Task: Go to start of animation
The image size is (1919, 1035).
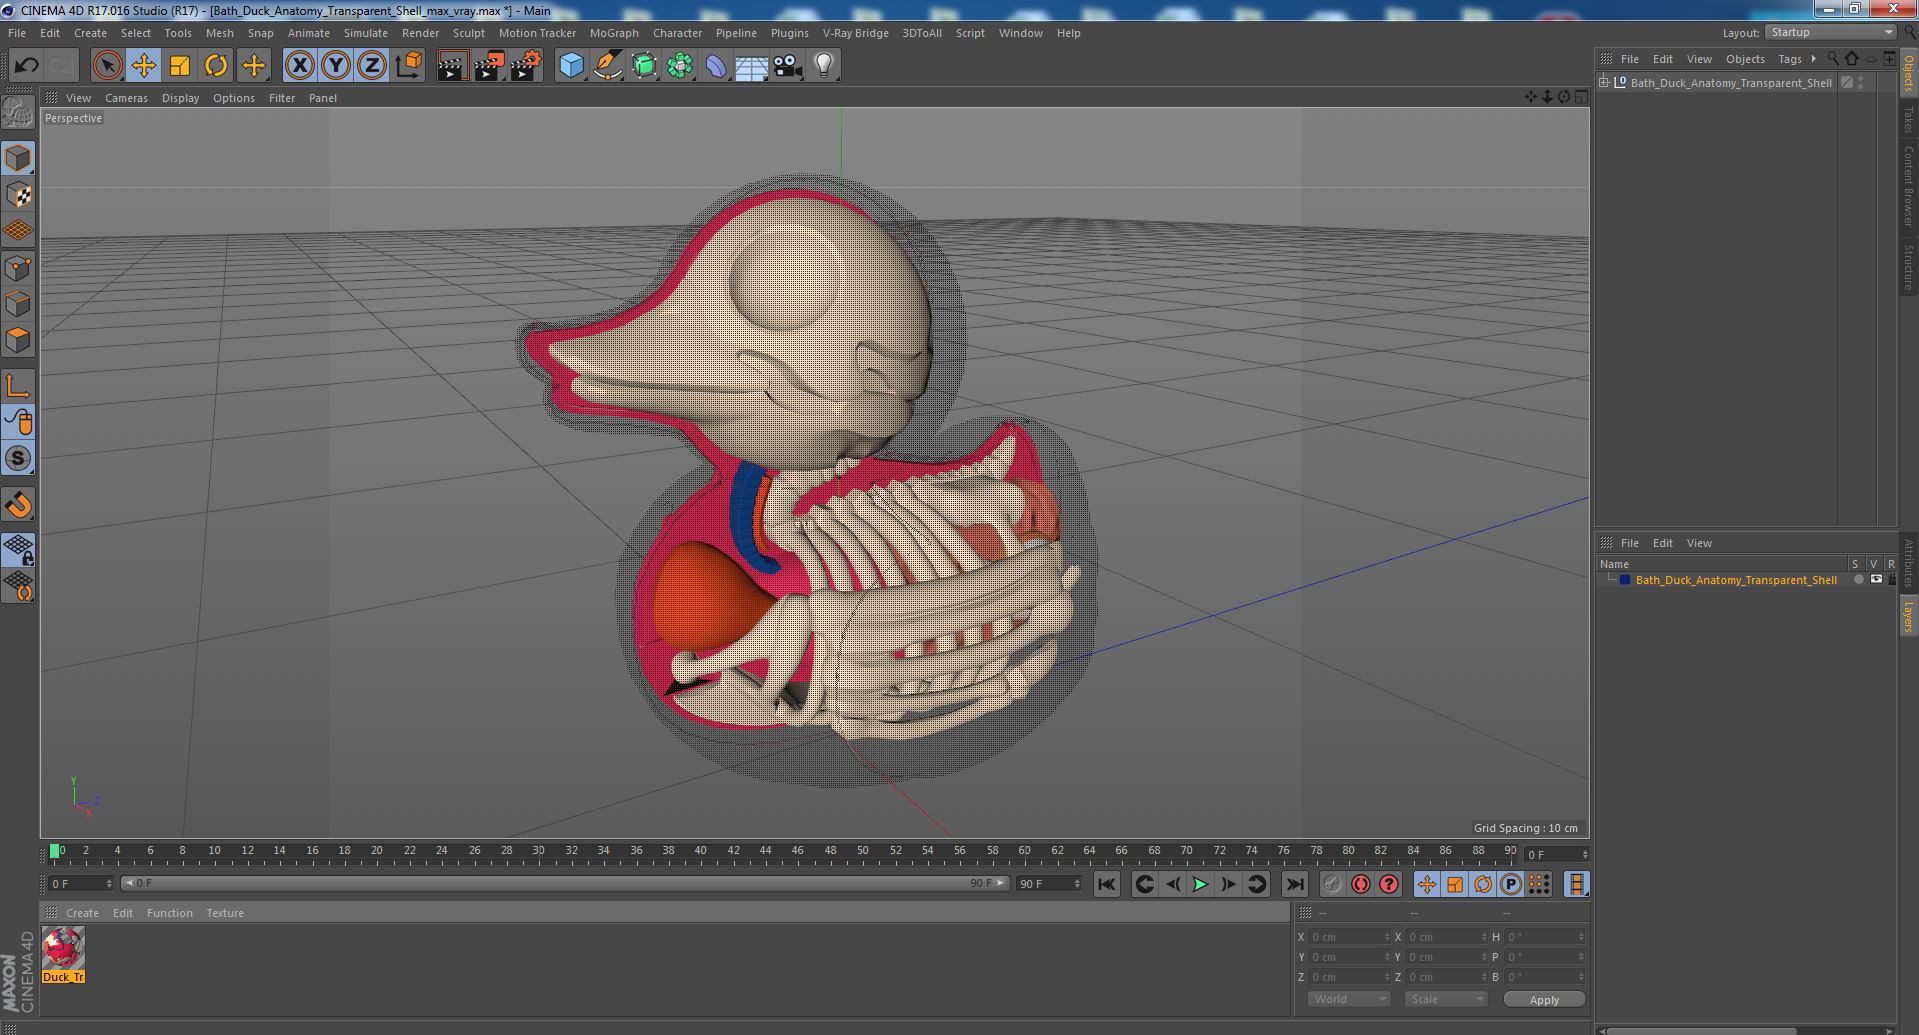Action: click(1106, 884)
